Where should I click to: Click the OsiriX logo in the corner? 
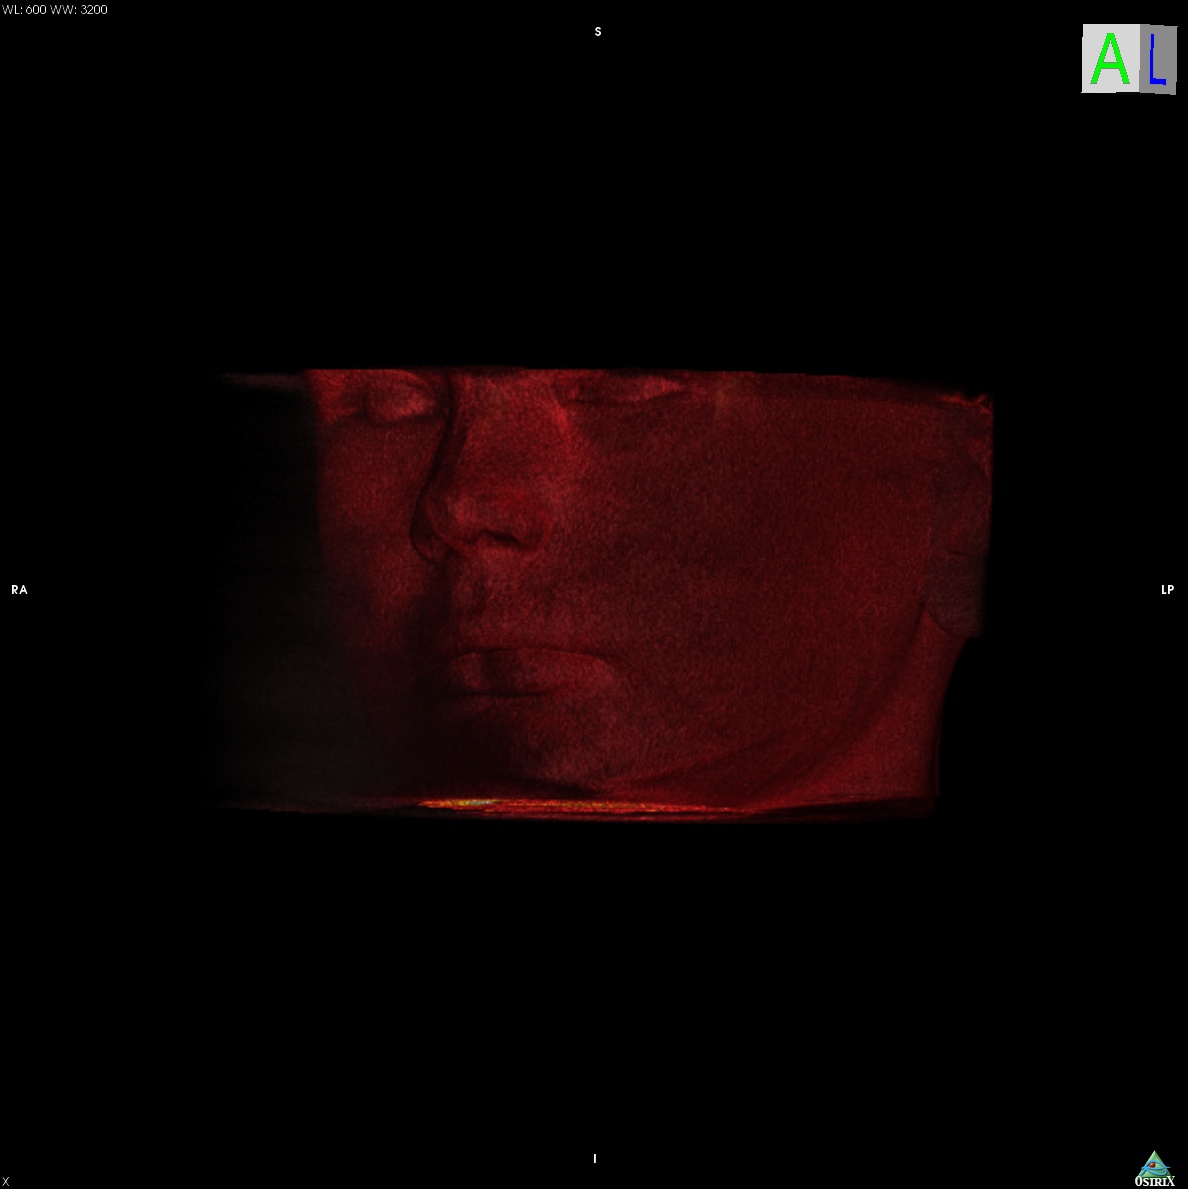tap(1155, 1169)
